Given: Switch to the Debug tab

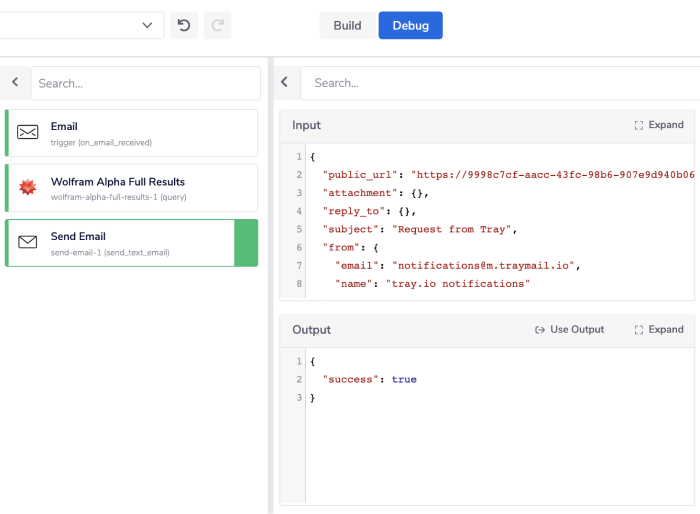Looking at the screenshot, I should point(410,26).
